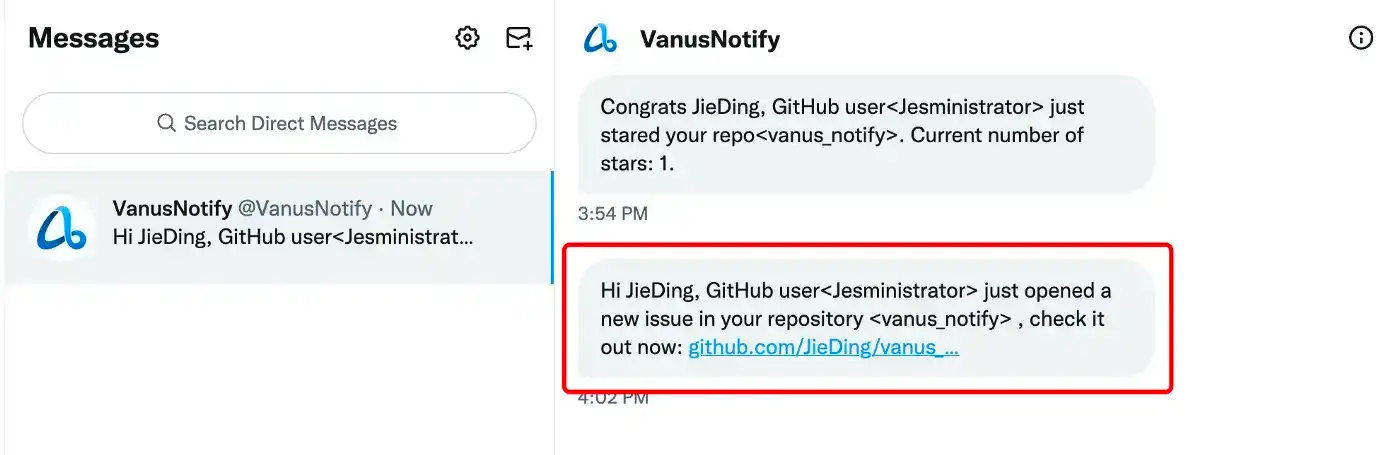
Task: Click the 3:54 PM message timestamp
Action: 613,213
